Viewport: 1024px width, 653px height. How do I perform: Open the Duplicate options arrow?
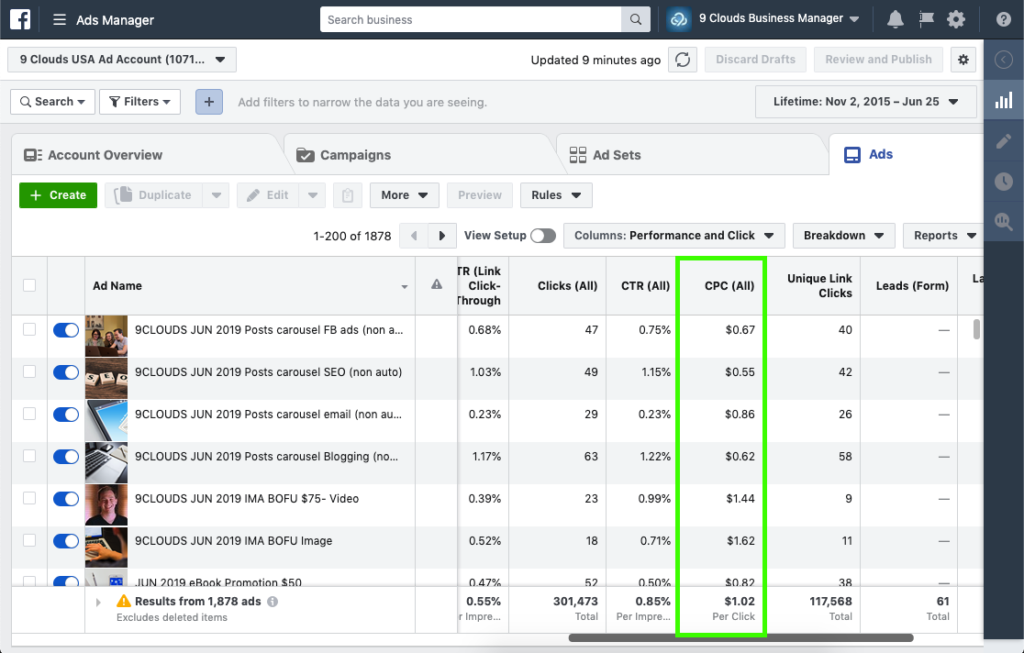[216, 195]
